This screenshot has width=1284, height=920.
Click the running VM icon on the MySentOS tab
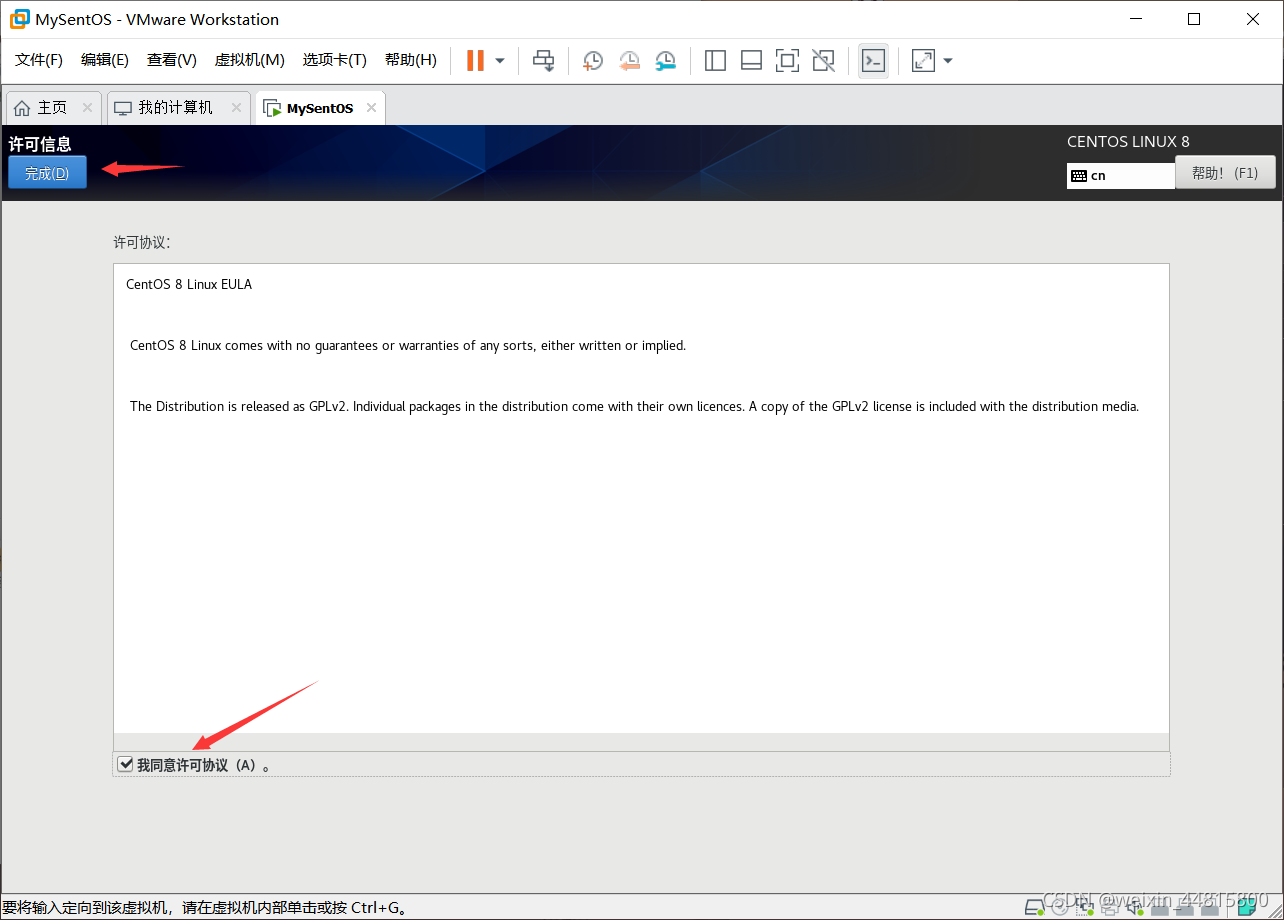(272, 108)
